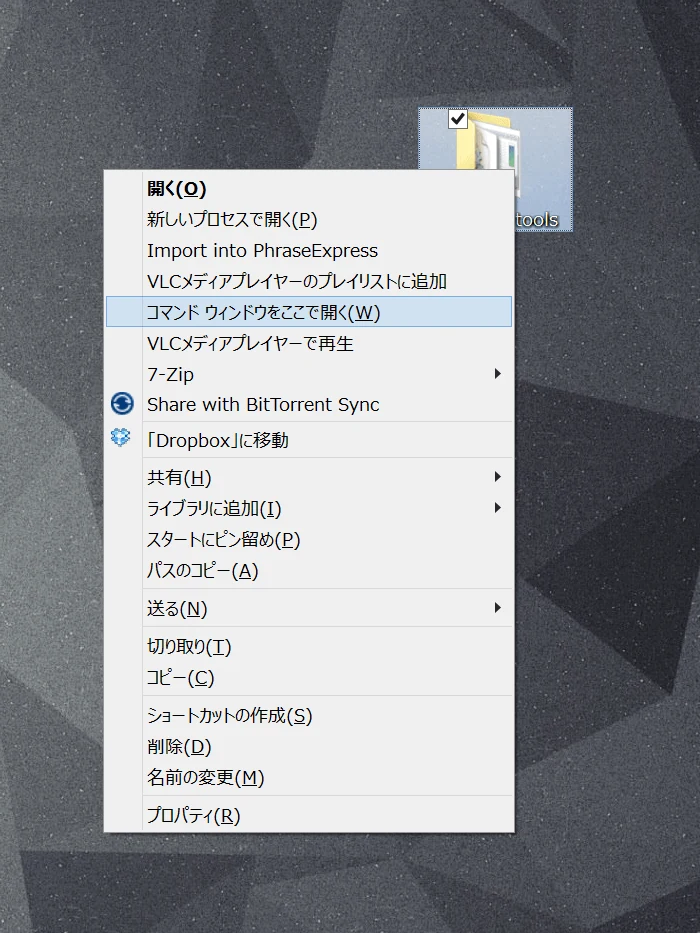This screenshot has width=700, height=933.
Task: Click the Dropbox icon in context menu
Action: 121,438
